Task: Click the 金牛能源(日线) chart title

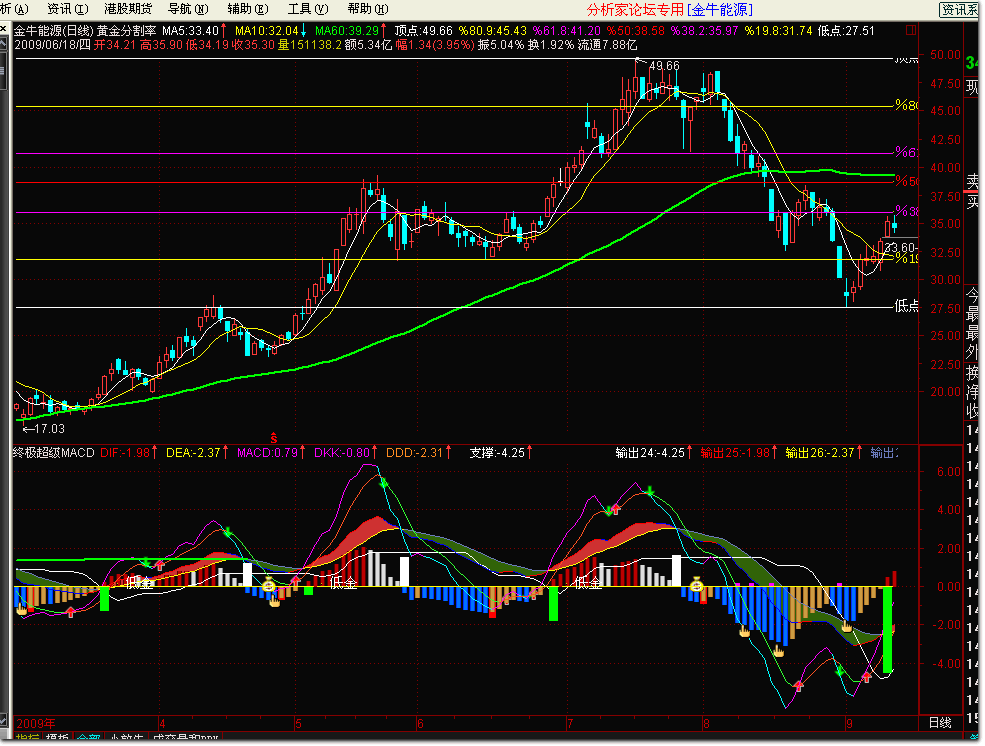Action: point(53,31)
